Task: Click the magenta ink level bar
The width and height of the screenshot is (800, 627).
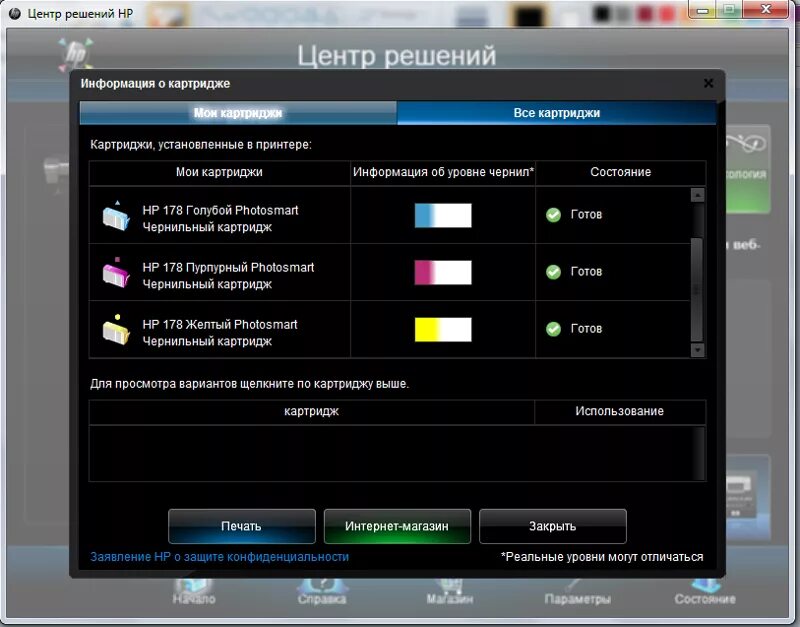Action: coord(443,272)
